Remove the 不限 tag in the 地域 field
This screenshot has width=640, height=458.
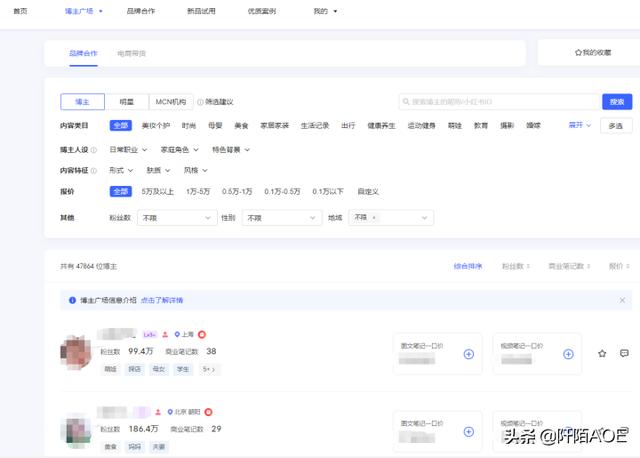(x=374, y=218)
